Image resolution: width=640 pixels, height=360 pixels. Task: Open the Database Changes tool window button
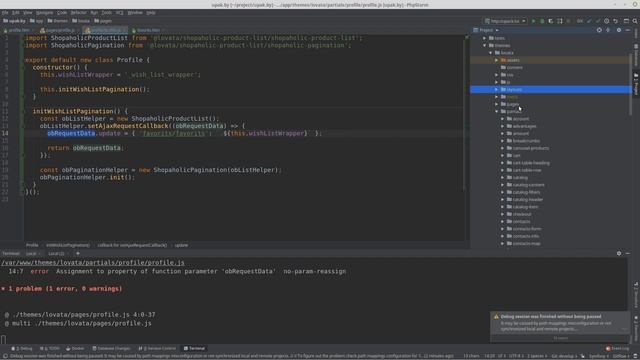tap(111, 349)
